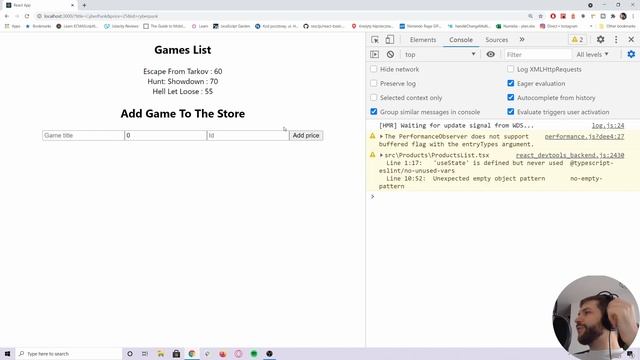Screen dimensions: 640x360
Task: Toggle device toolbar icon in DevTools
Action: click(390, 40)
